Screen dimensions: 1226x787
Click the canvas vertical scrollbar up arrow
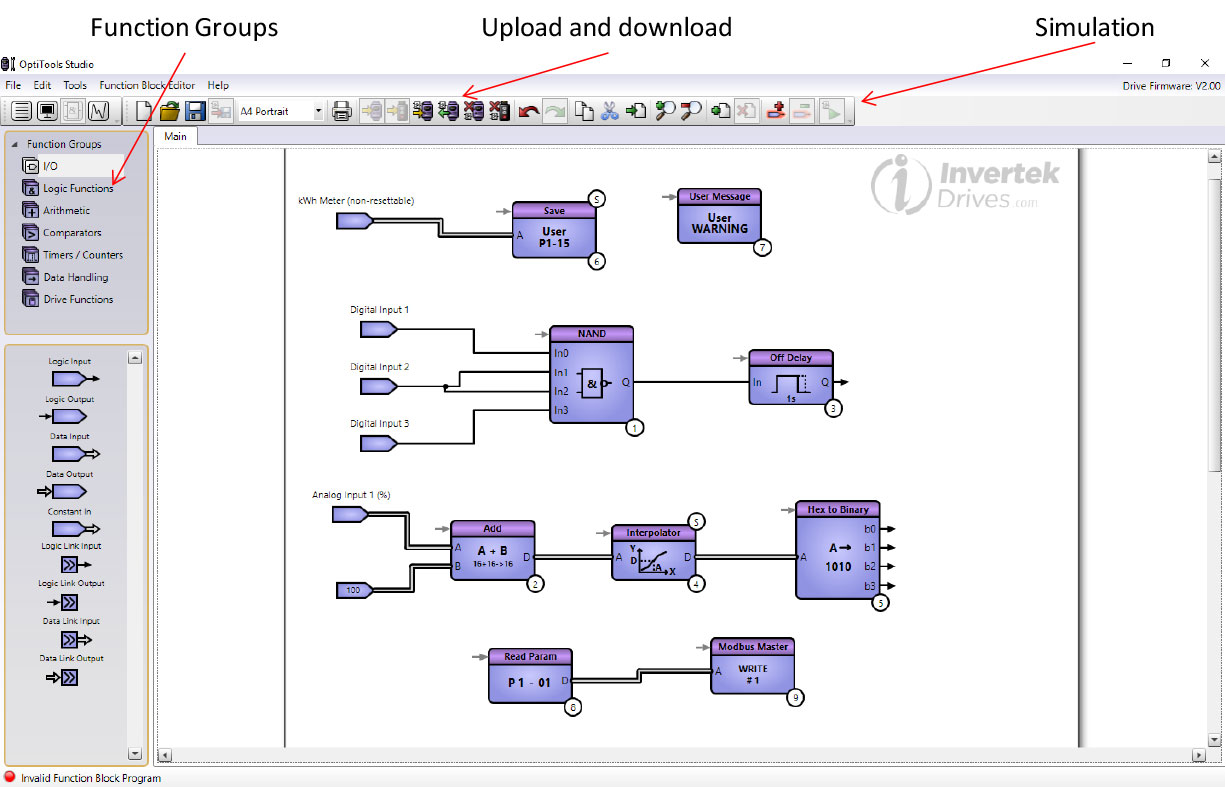point(1214,157)
